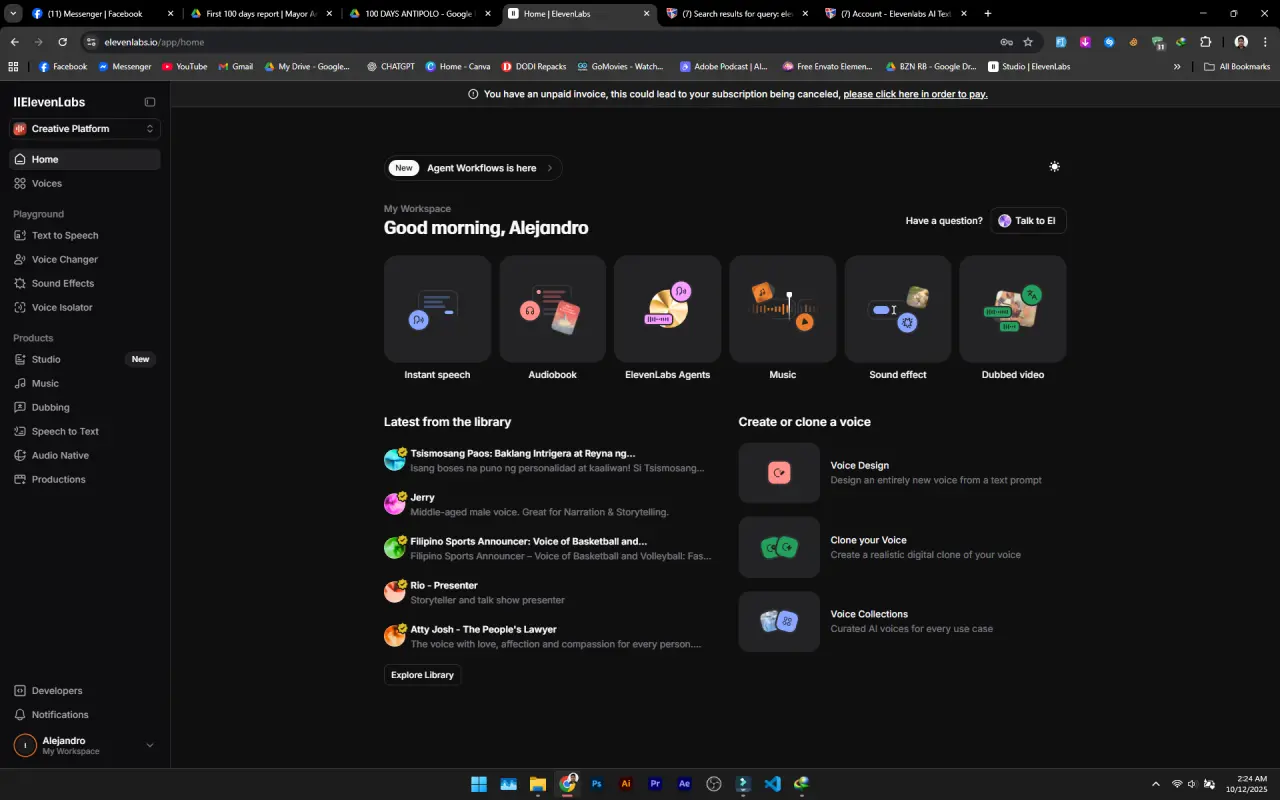
Task: Open the CHATGPT bookmark
Action: [x=390, y=67]
